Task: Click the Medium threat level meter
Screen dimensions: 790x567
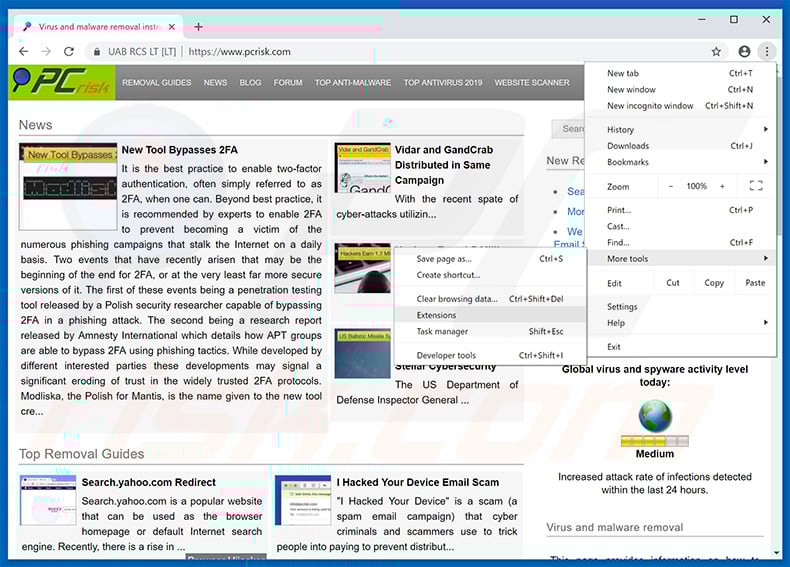Action: click(654, 442)
